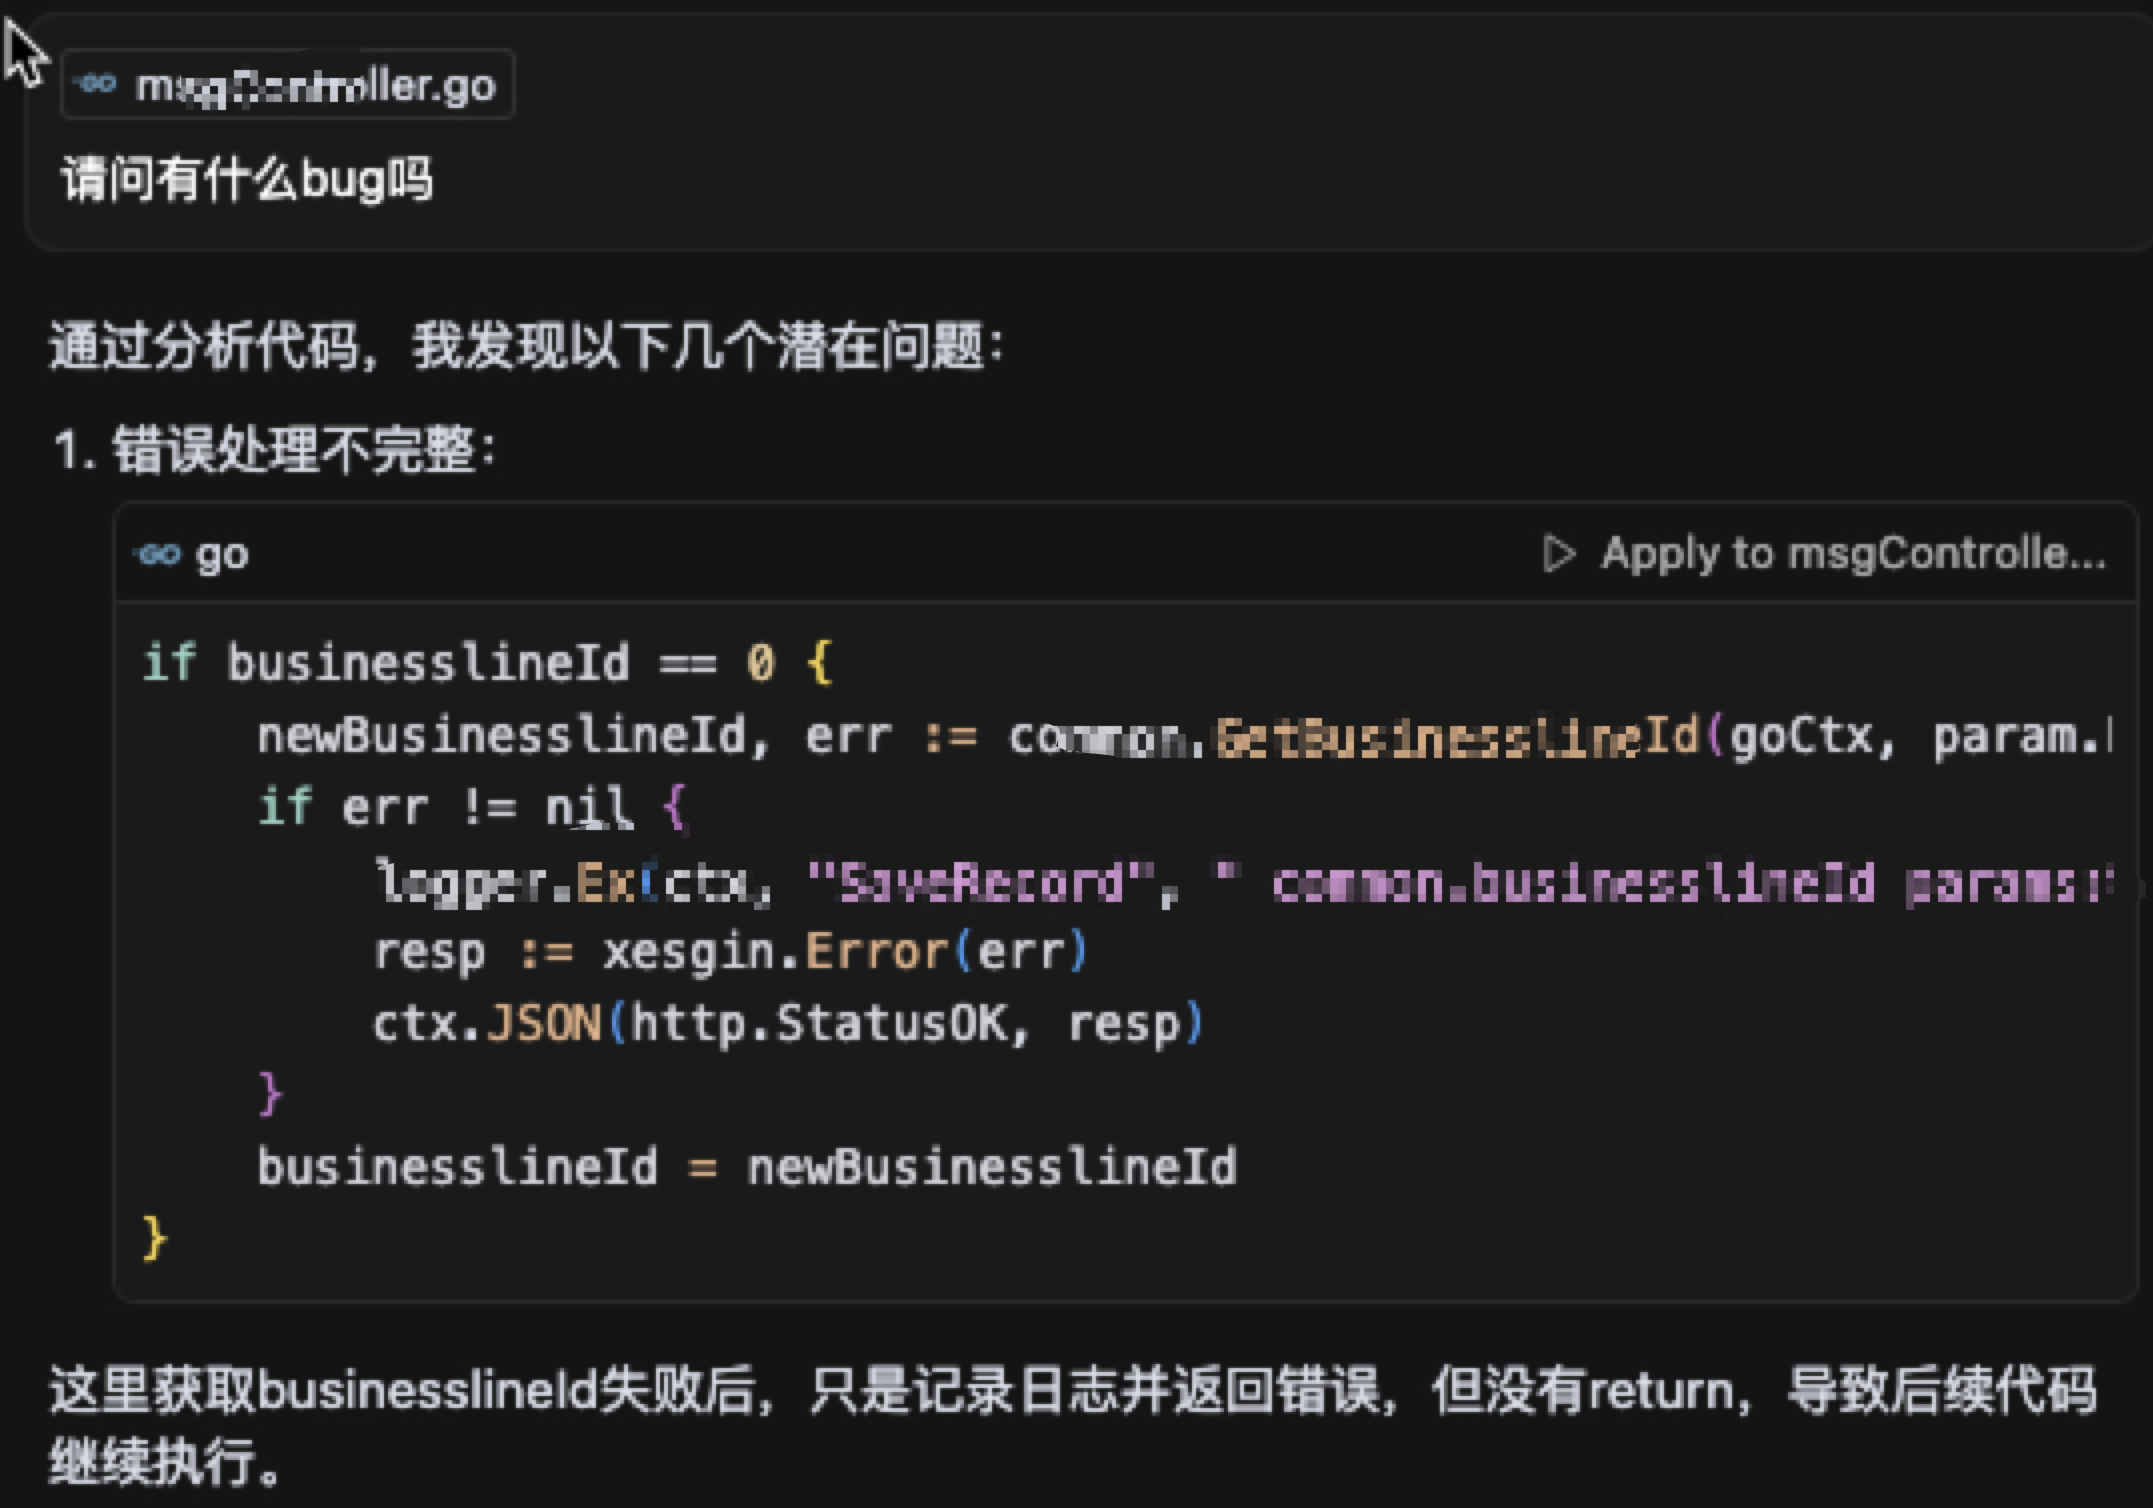This screenshot has width=2153, height=1508.
Task: Click the "go" language label
Action: [x=222, y=555]
